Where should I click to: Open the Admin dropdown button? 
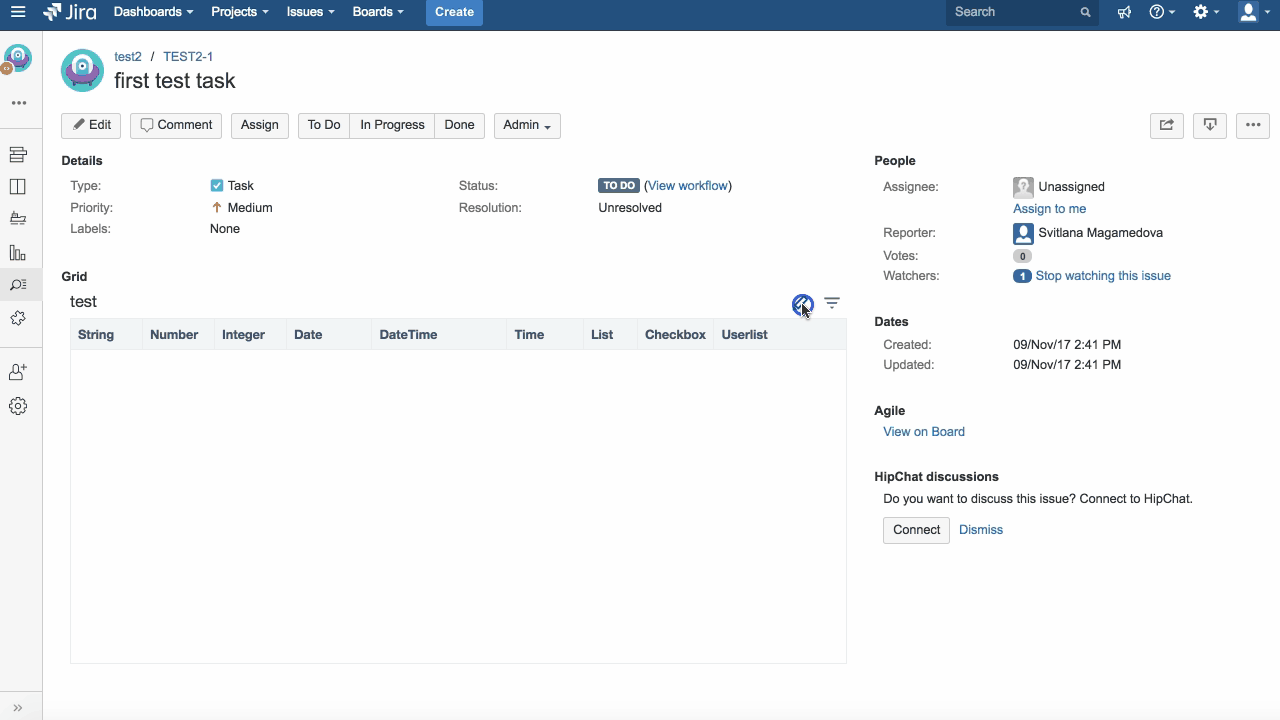(x=526, y=125)
